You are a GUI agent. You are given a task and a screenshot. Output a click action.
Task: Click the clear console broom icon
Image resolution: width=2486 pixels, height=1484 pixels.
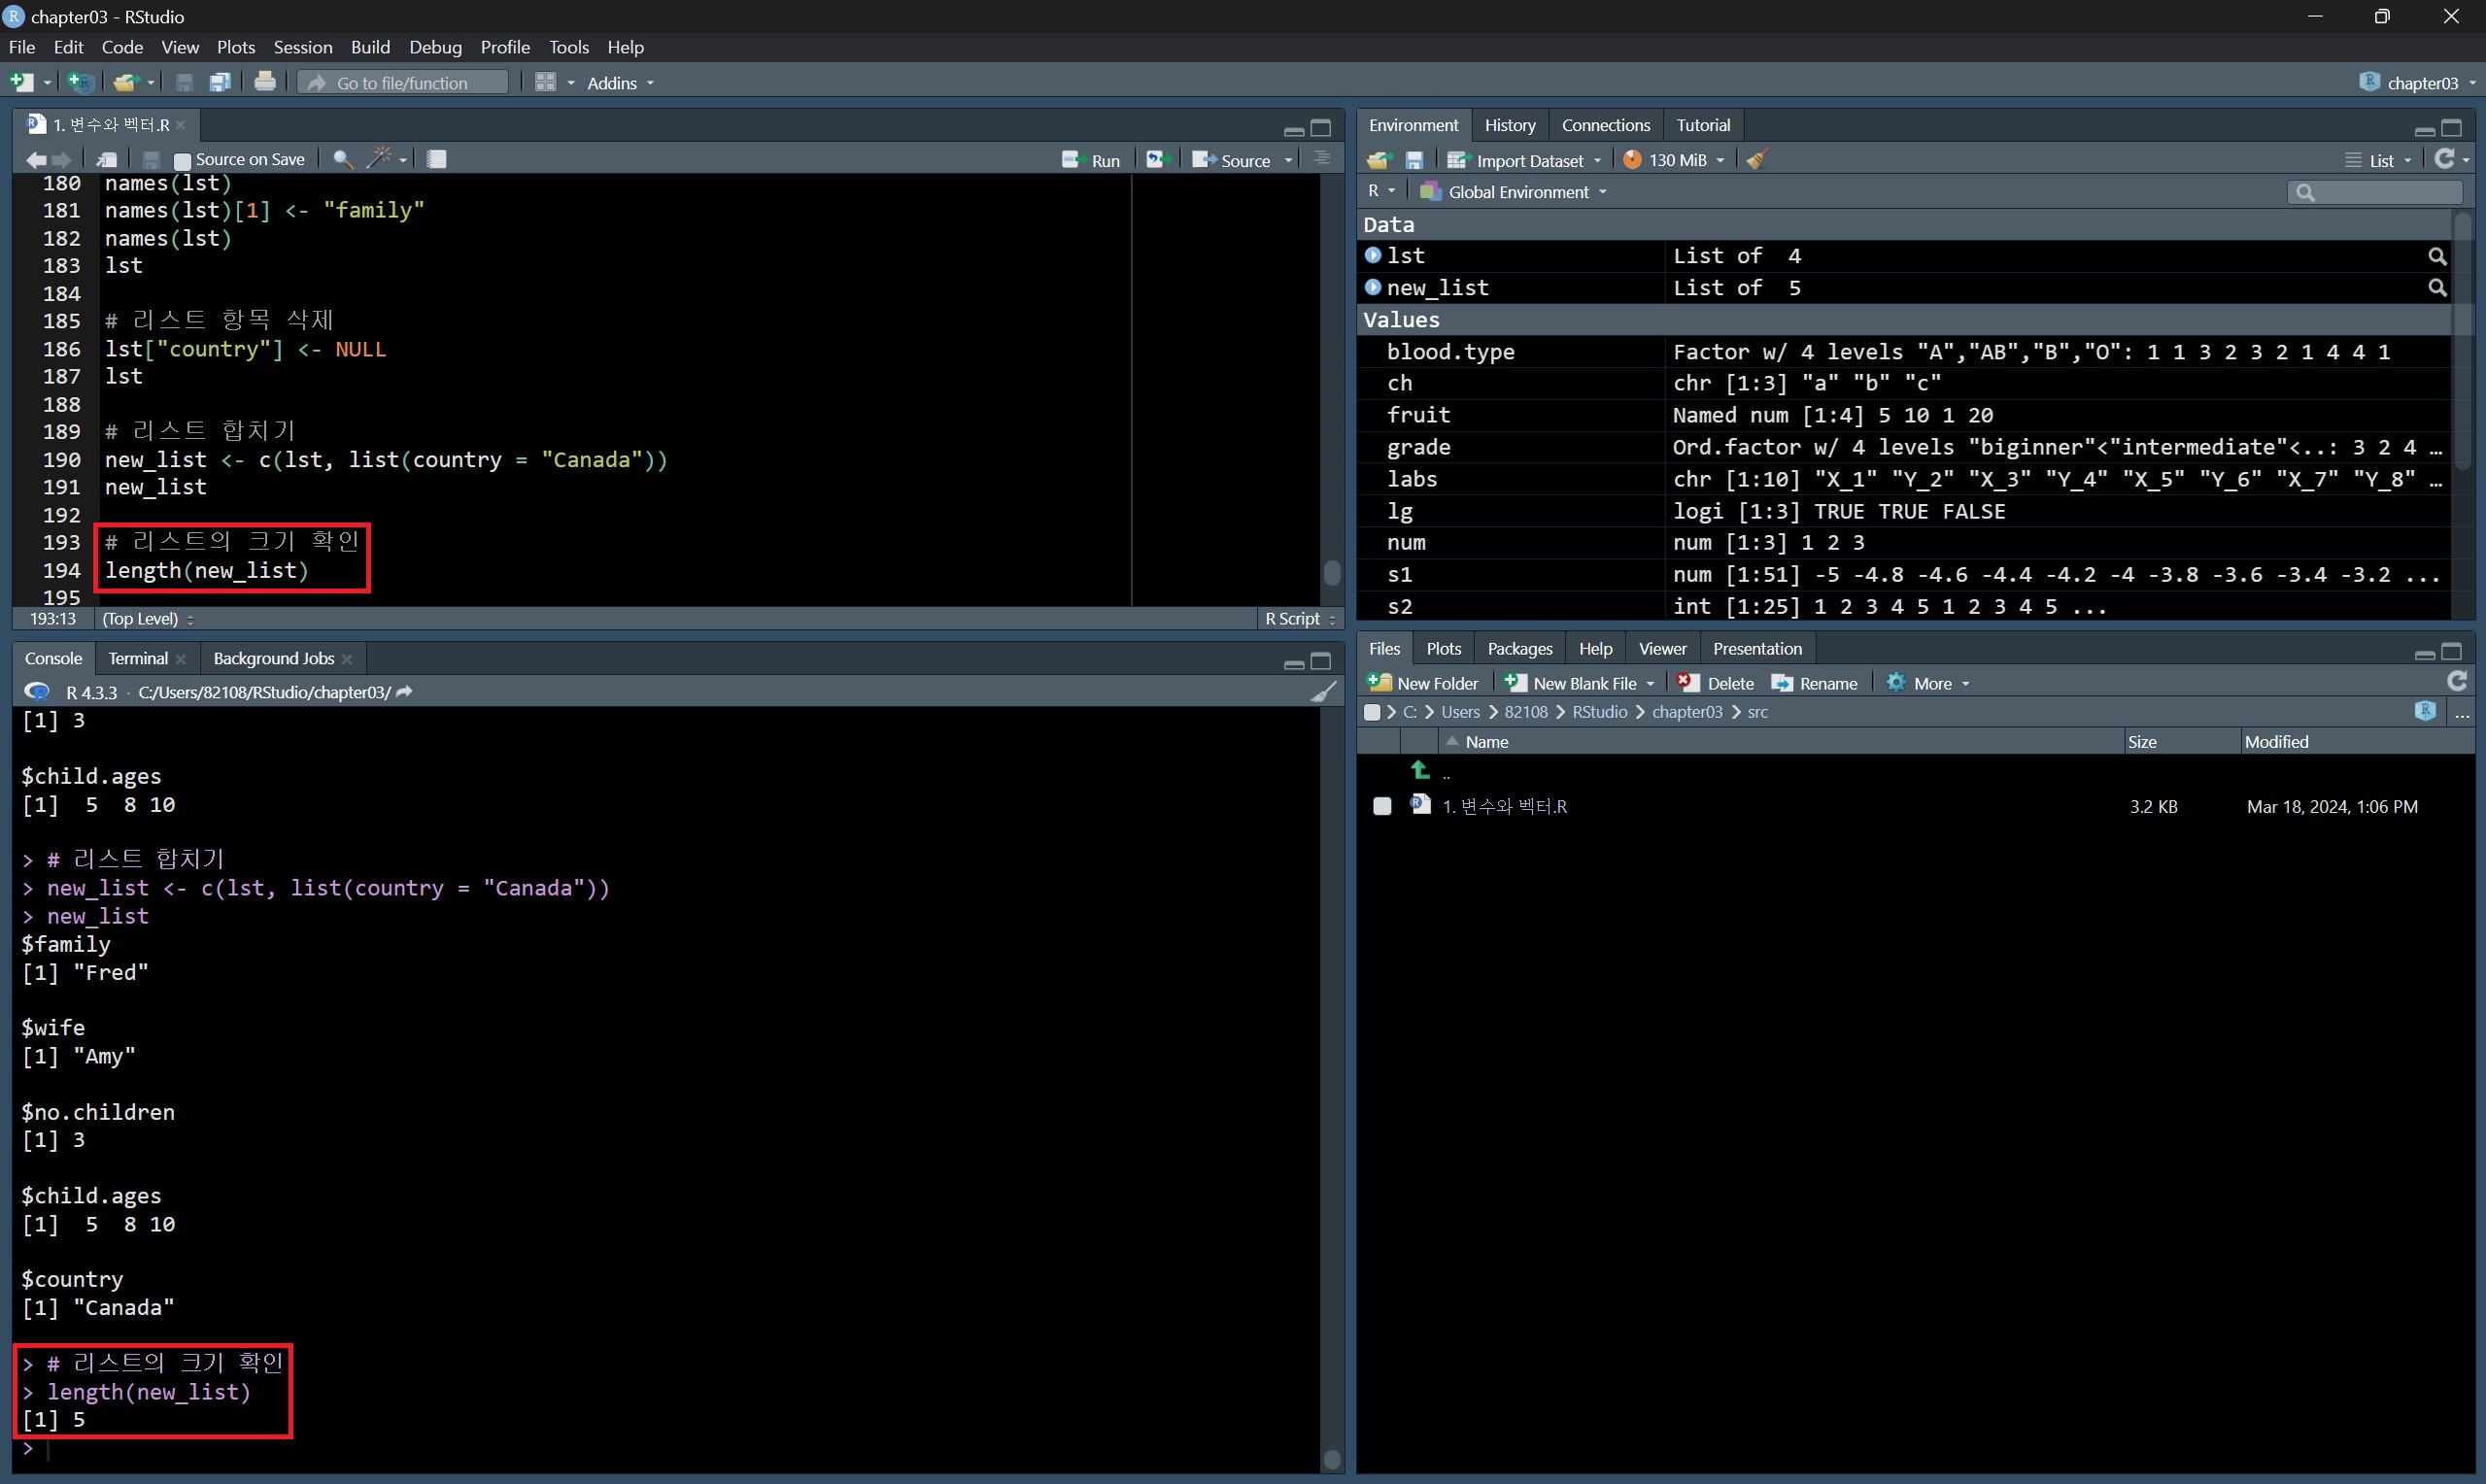1323,692
